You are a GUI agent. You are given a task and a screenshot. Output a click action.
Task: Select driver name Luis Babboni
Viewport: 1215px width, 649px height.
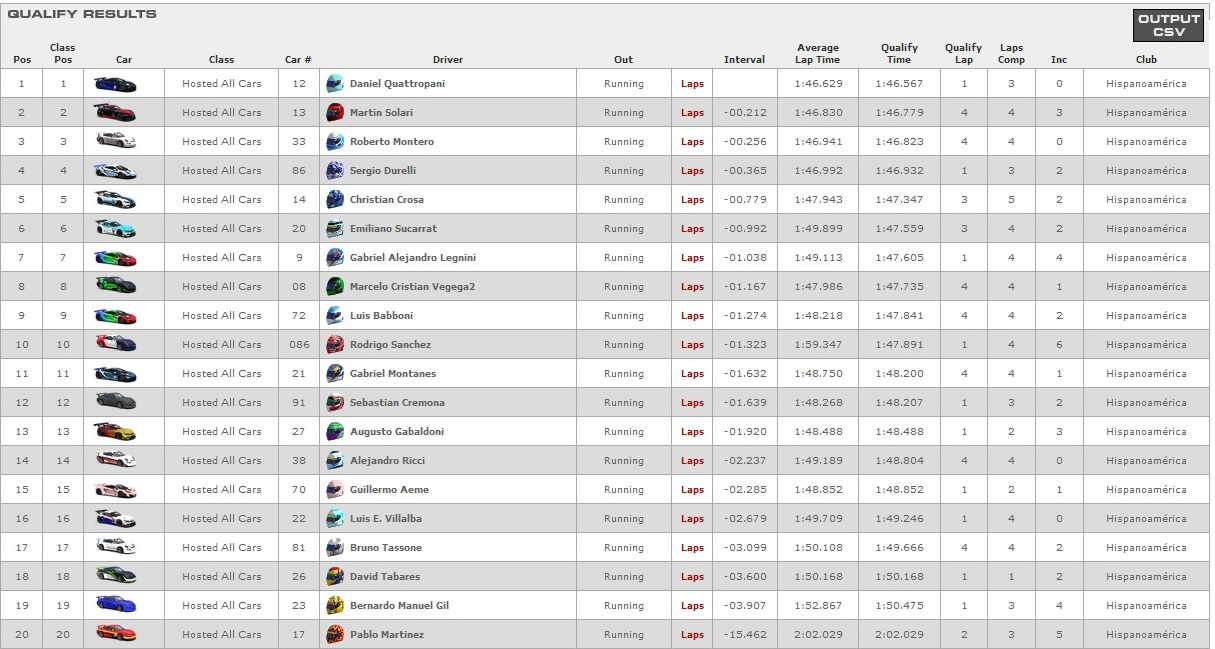coord(381,316)
